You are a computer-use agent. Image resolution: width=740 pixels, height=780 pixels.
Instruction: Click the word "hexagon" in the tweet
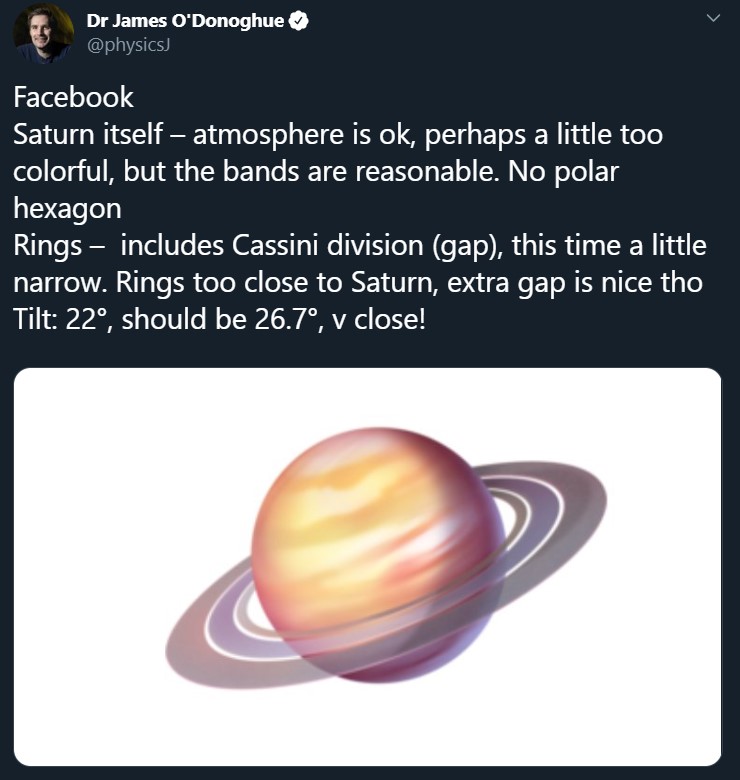point(67,208)
